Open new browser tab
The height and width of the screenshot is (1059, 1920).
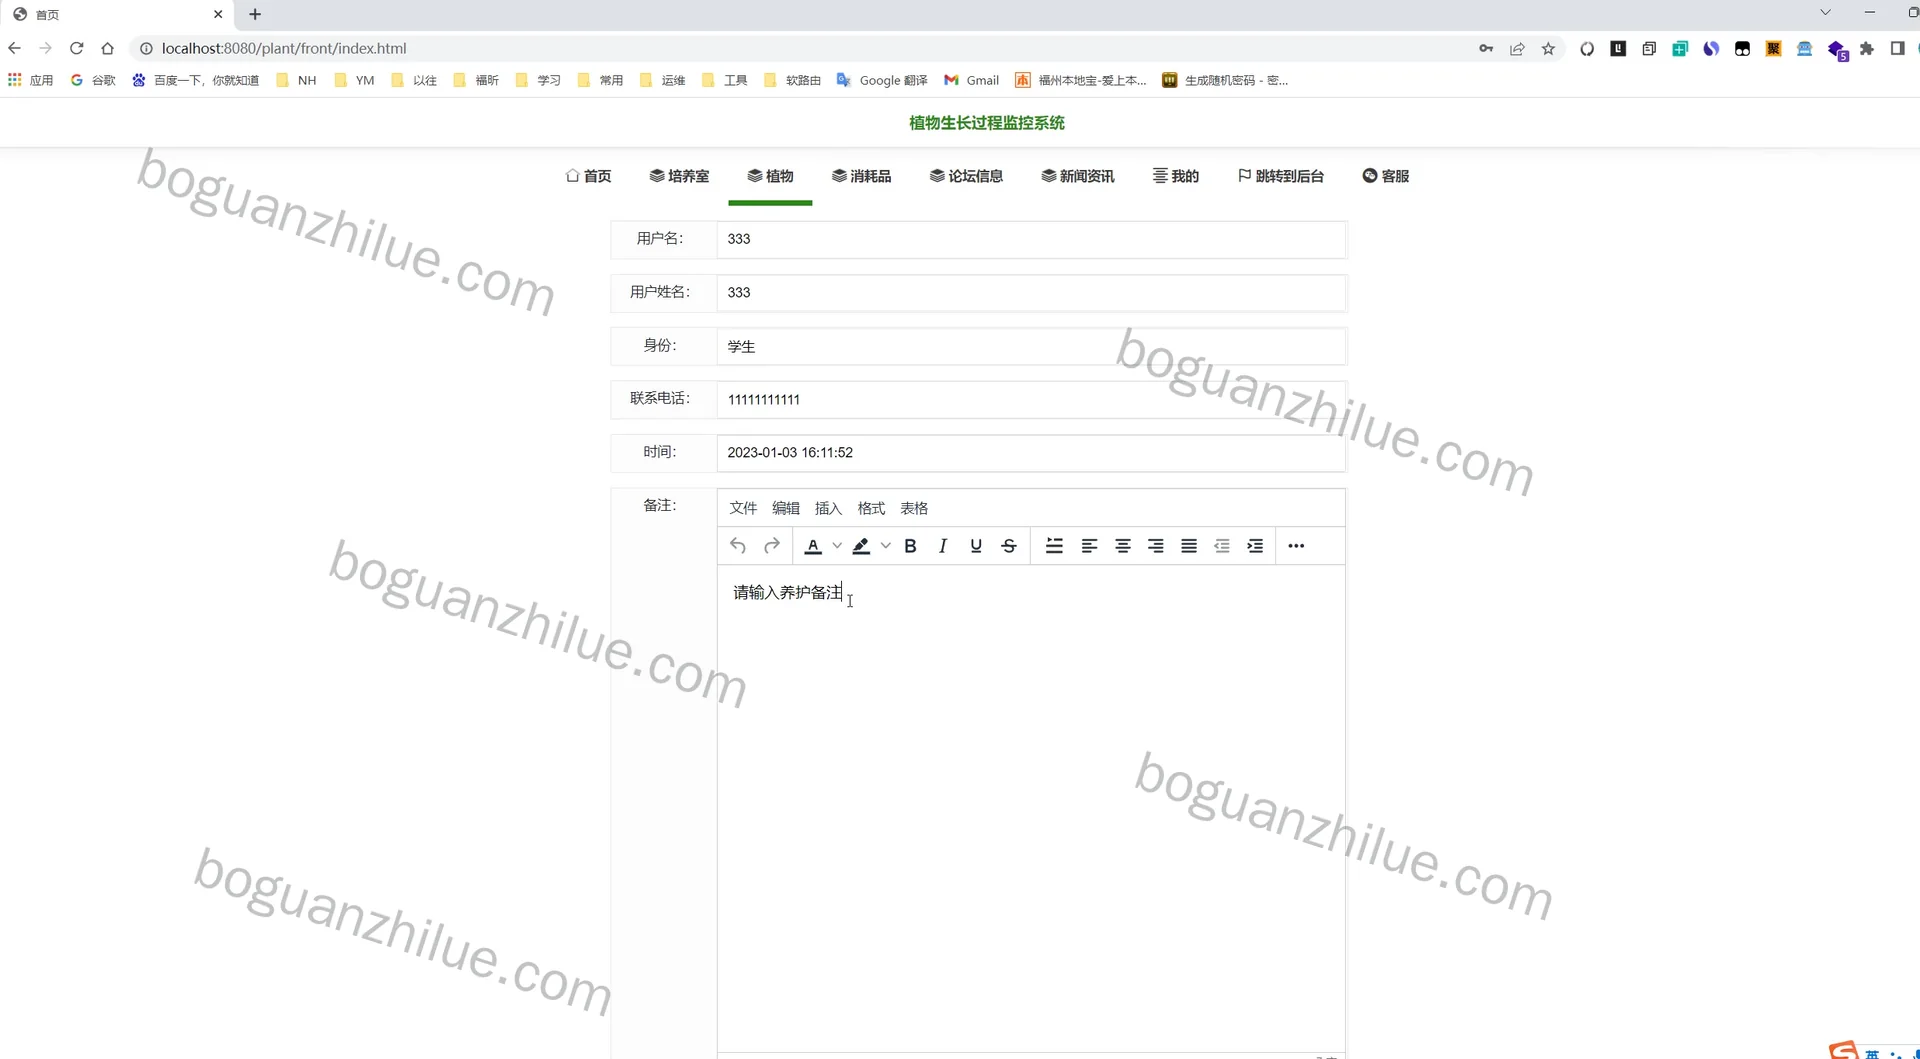pyautogui.click(x=255, y=14)
